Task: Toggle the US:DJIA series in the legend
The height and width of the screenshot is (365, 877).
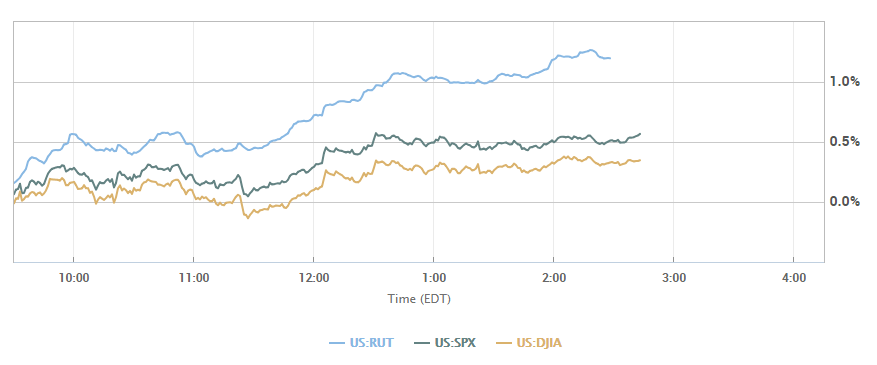Action: [529, 343]
